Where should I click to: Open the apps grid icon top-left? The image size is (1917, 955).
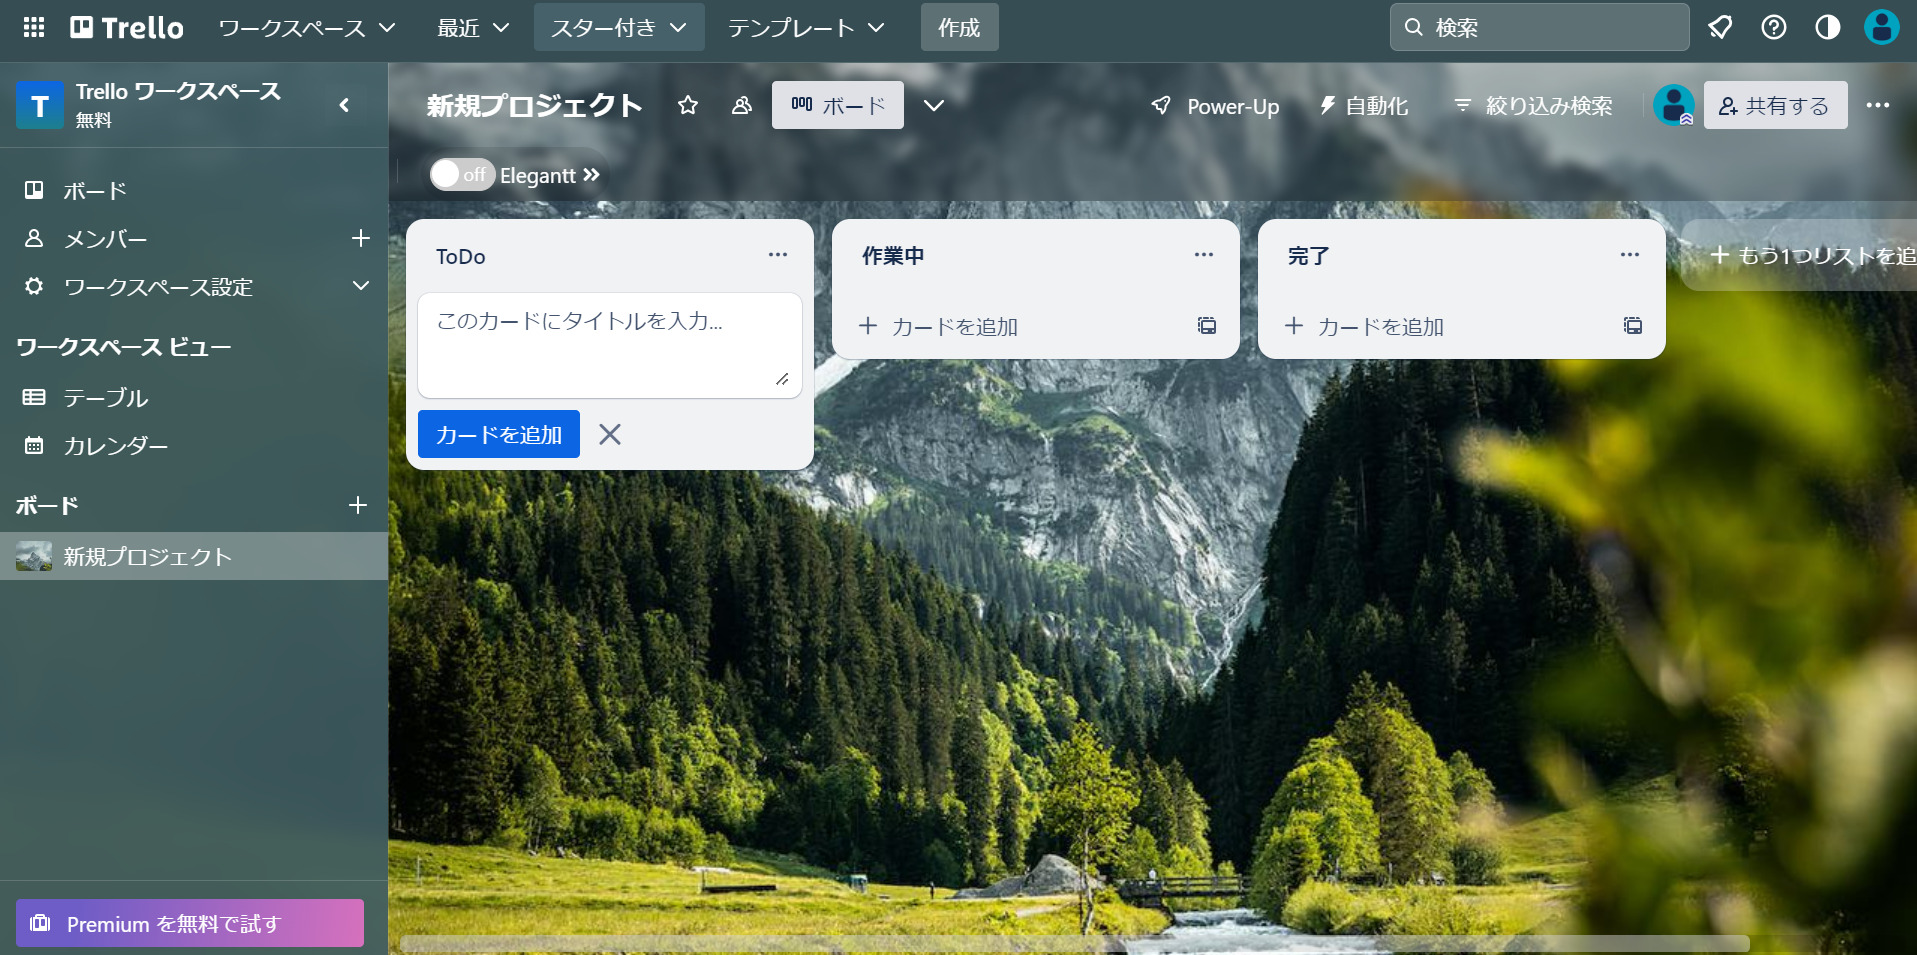tap(33, 27)
